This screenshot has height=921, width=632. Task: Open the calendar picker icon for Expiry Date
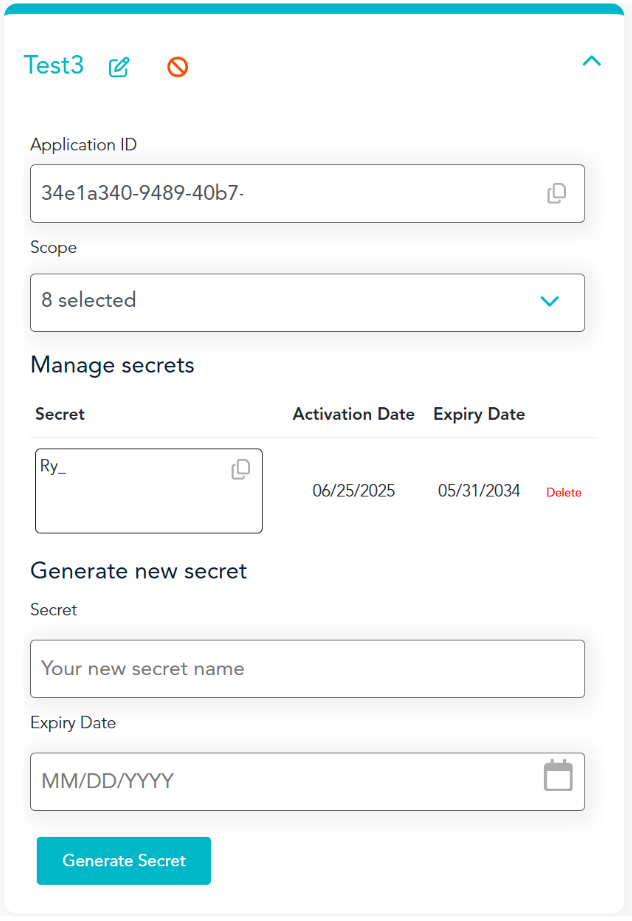(558, 776)
